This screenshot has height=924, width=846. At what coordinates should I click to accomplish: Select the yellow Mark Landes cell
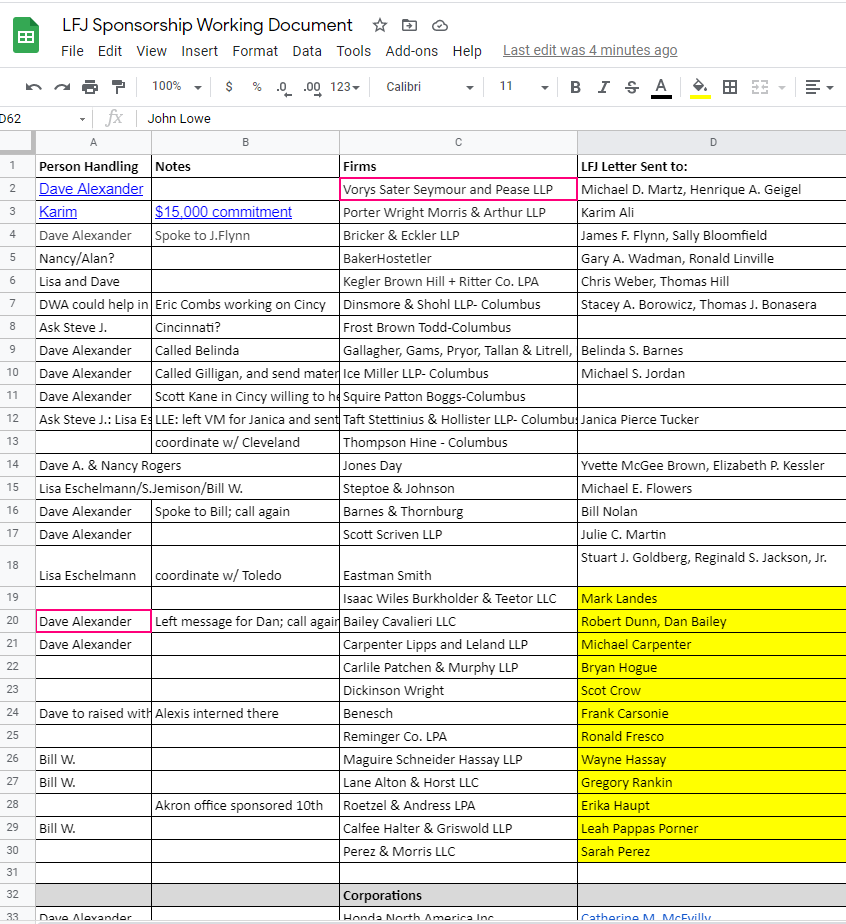(712, 598)
